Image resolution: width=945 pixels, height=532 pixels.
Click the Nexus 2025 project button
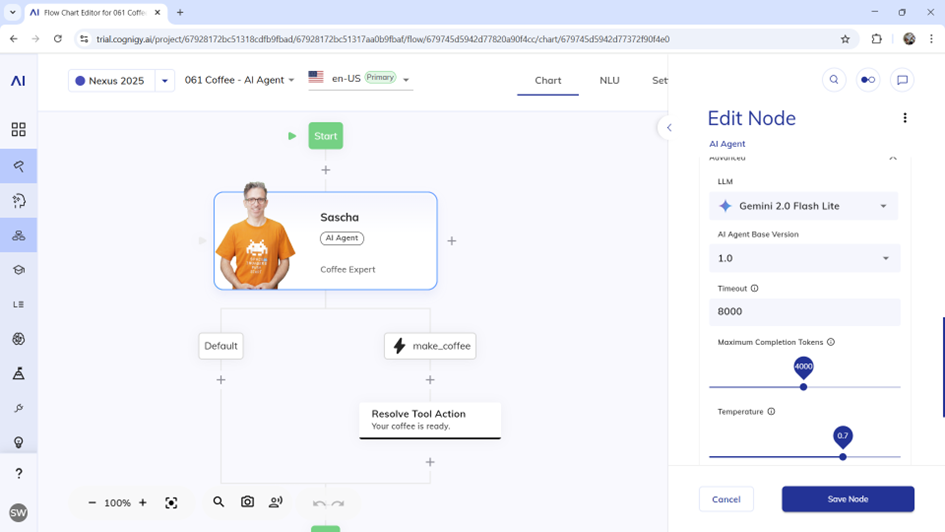111,81
